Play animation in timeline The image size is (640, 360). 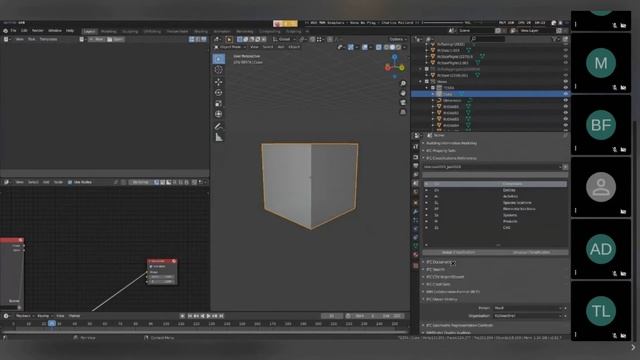click(209, 316)
